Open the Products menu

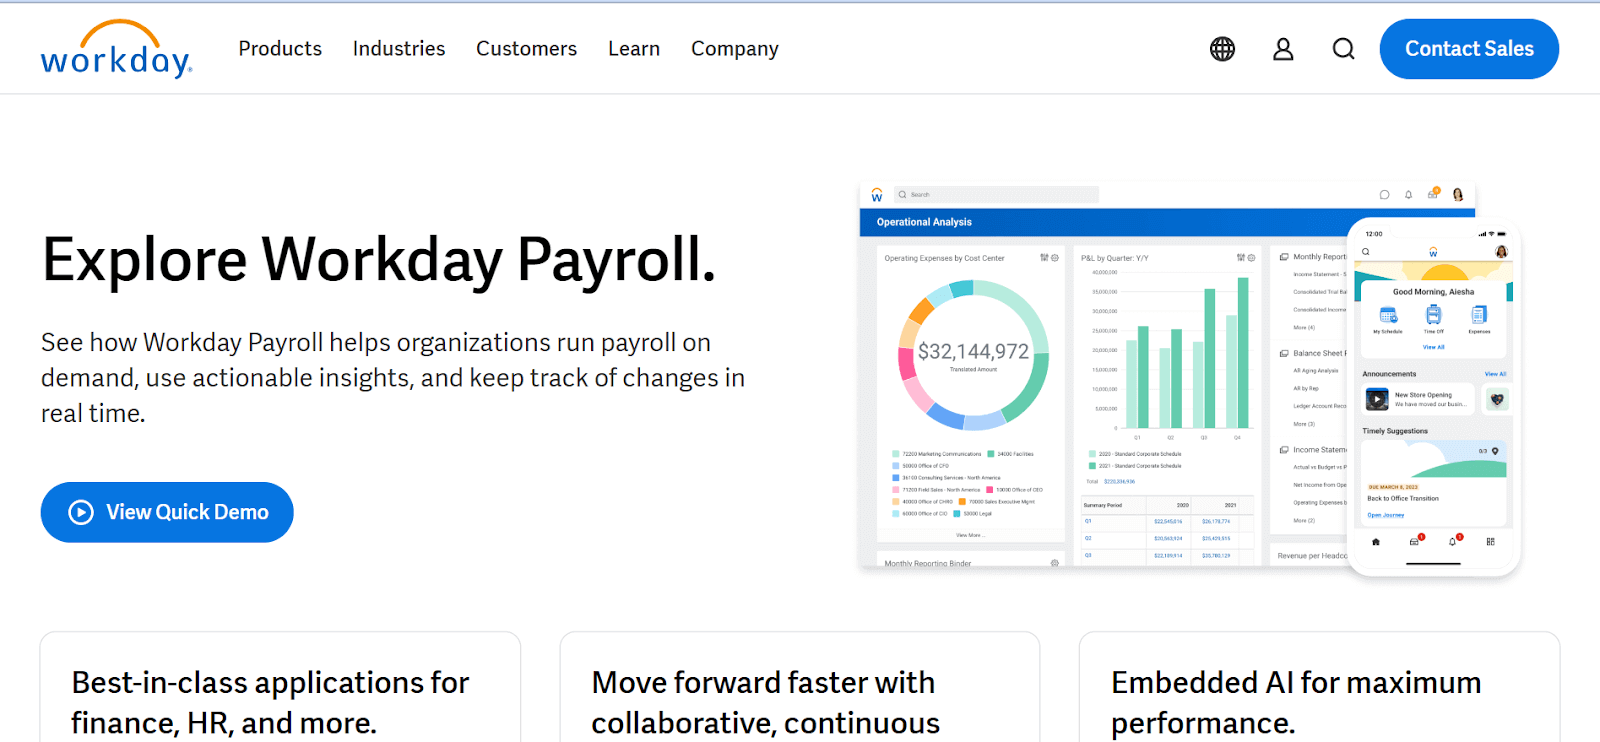click(x=280, y=49)
